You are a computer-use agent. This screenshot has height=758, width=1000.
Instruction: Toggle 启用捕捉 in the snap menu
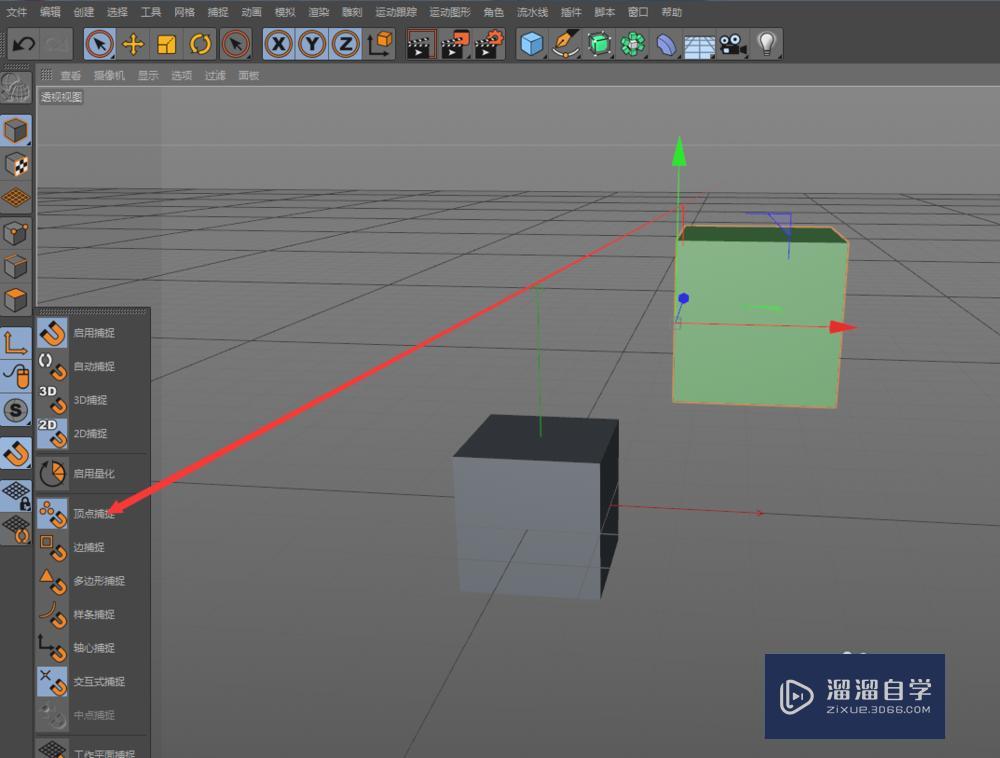(x=92, y=333)
